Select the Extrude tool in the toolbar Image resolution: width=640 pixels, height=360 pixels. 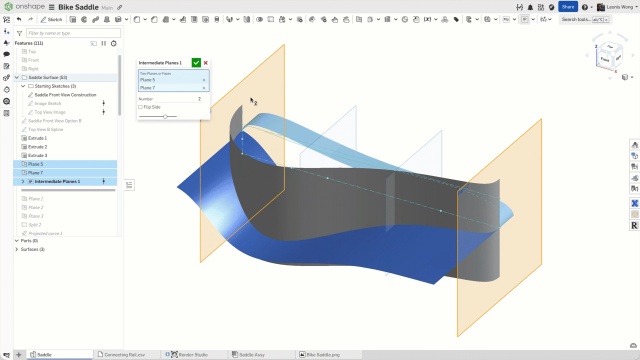[73, 19]
